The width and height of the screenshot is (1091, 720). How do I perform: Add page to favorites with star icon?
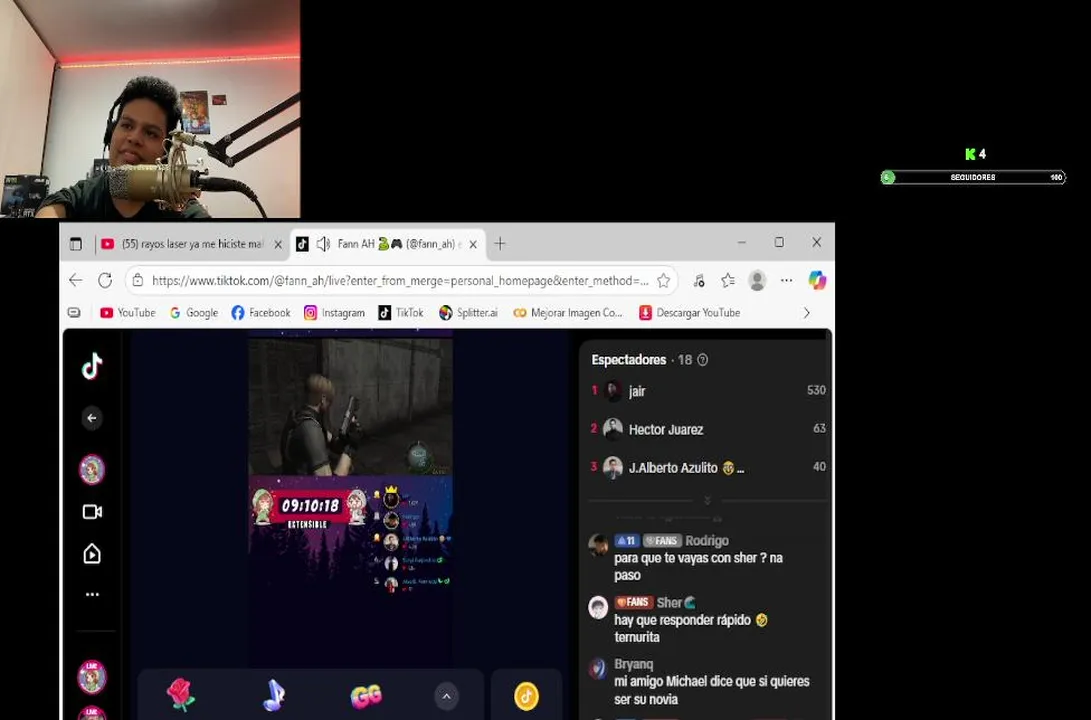pyautogui.click(x=664, y=280)
